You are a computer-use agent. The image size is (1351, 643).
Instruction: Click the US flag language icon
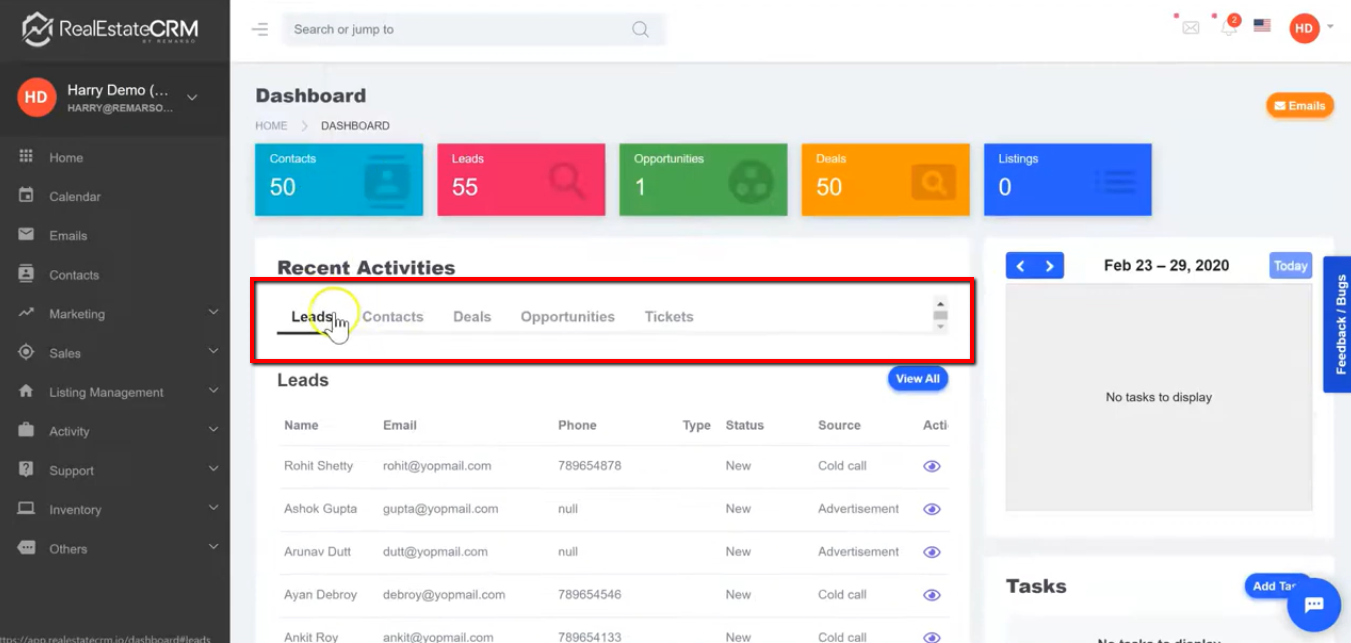tap(1262, 26)
